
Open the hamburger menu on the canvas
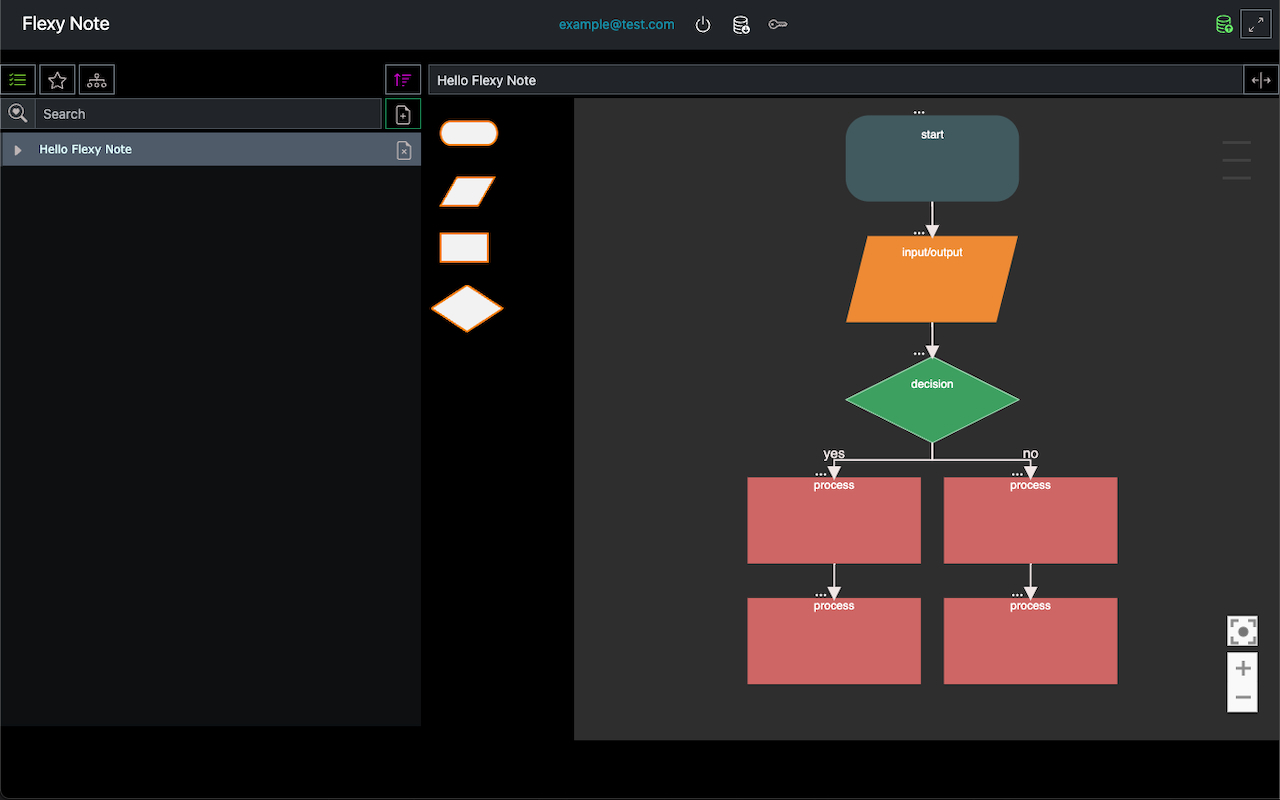1236,160
